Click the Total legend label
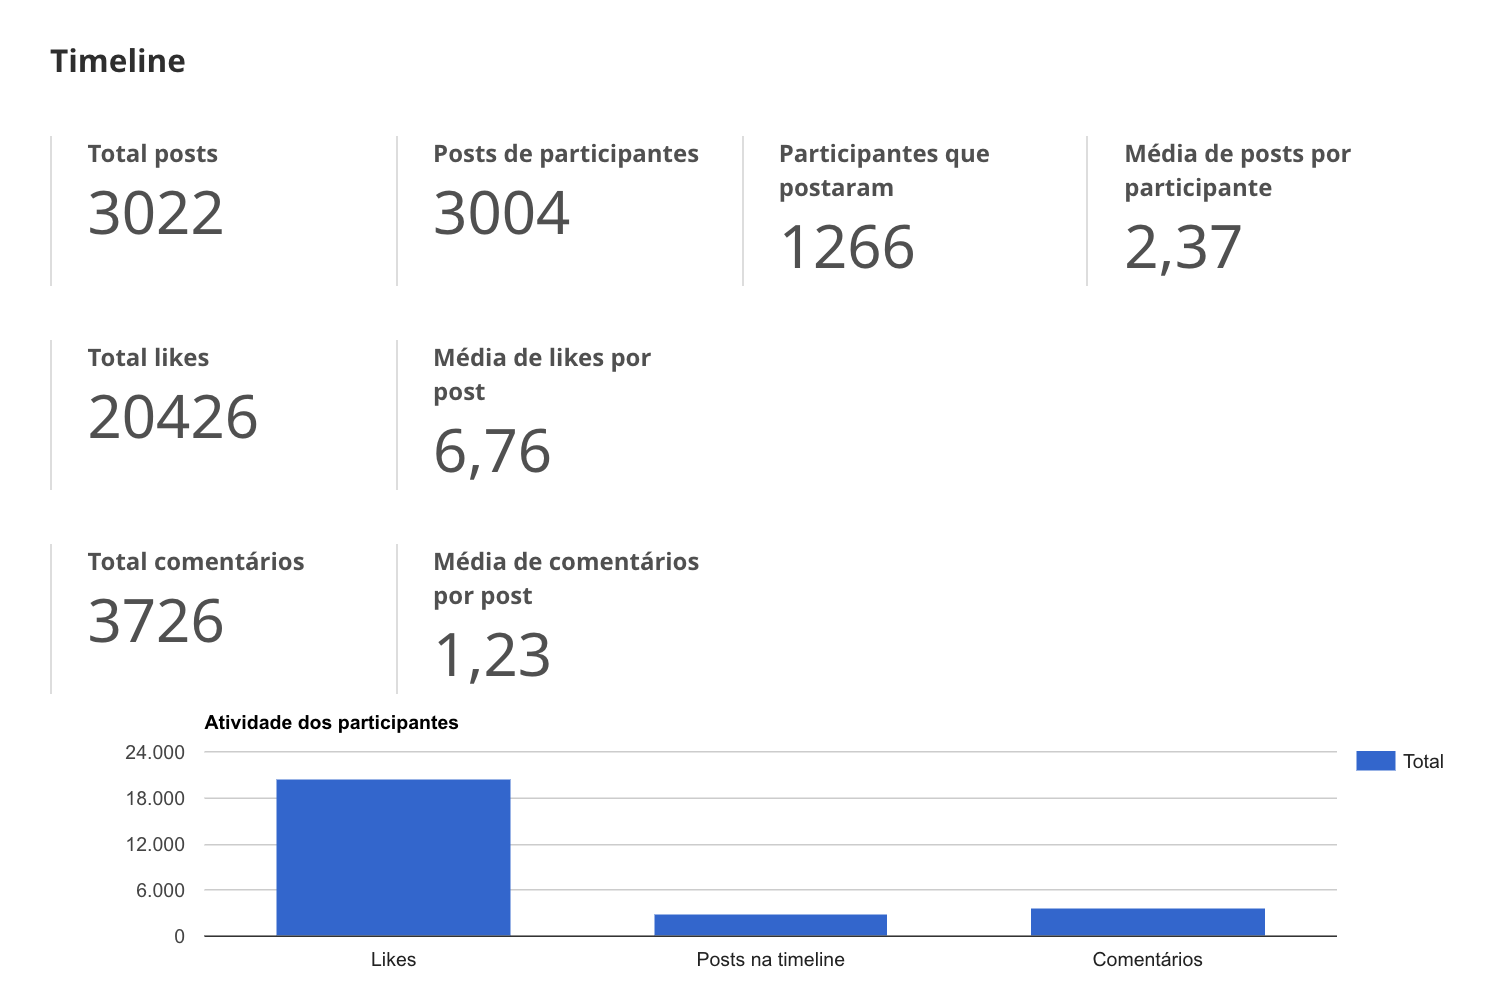 click(1423, 761)
